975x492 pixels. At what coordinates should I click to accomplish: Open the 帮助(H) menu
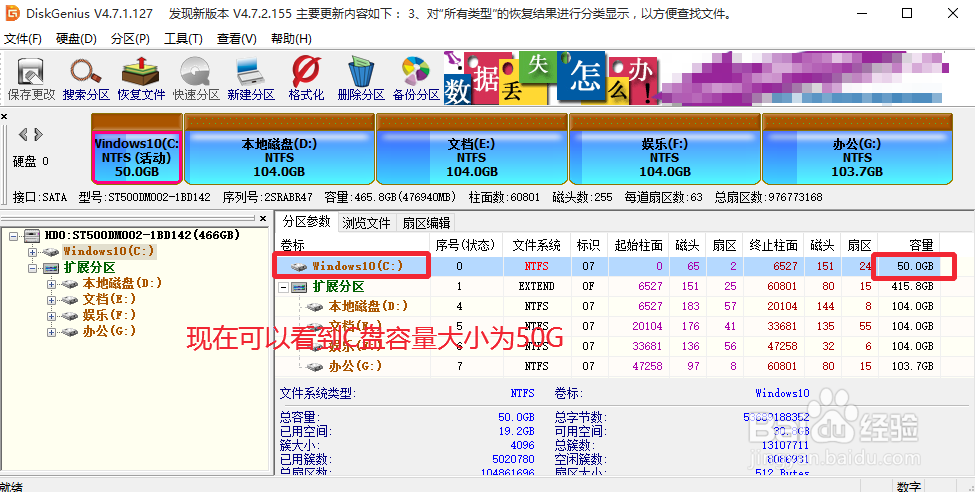pos(292,39)
